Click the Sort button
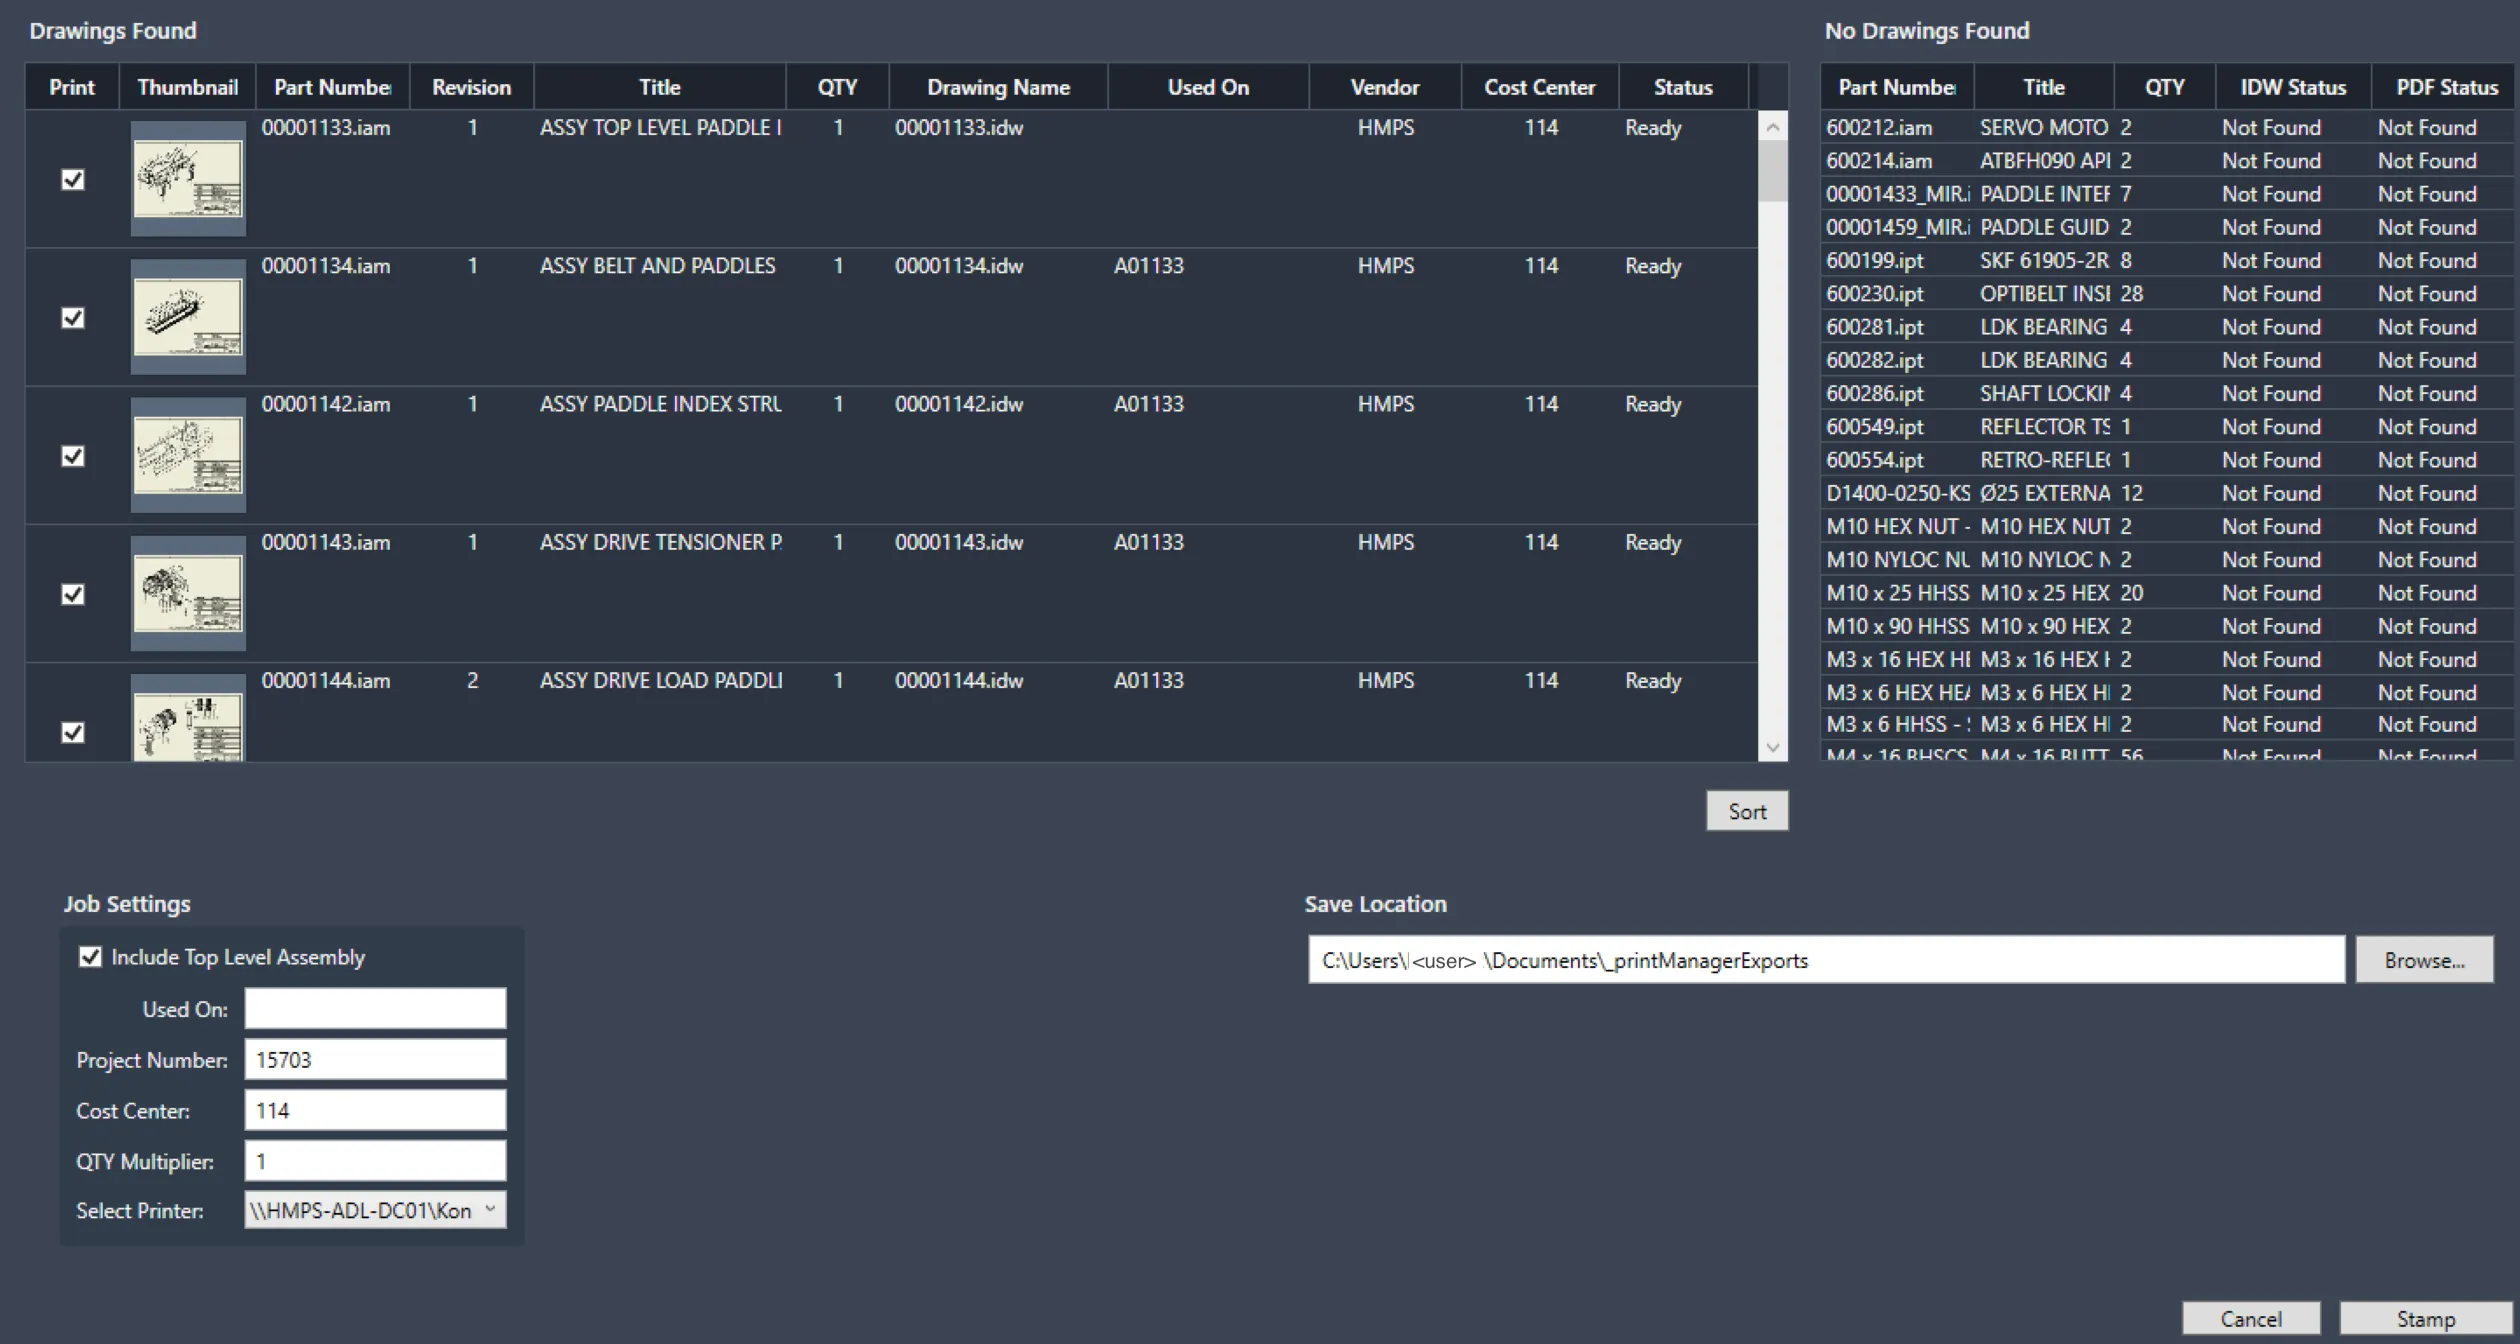The width and height of the screenshot is (2520, 1344). pyautogui.click(x=1746, y=810)
